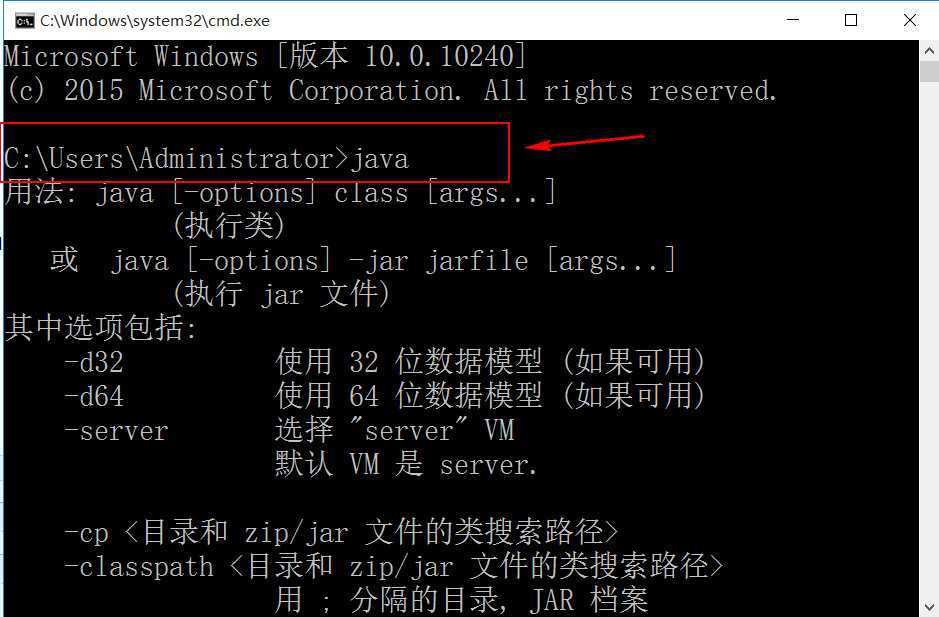Click the scrollbar up arrow
939x617 pixels.
929,50
